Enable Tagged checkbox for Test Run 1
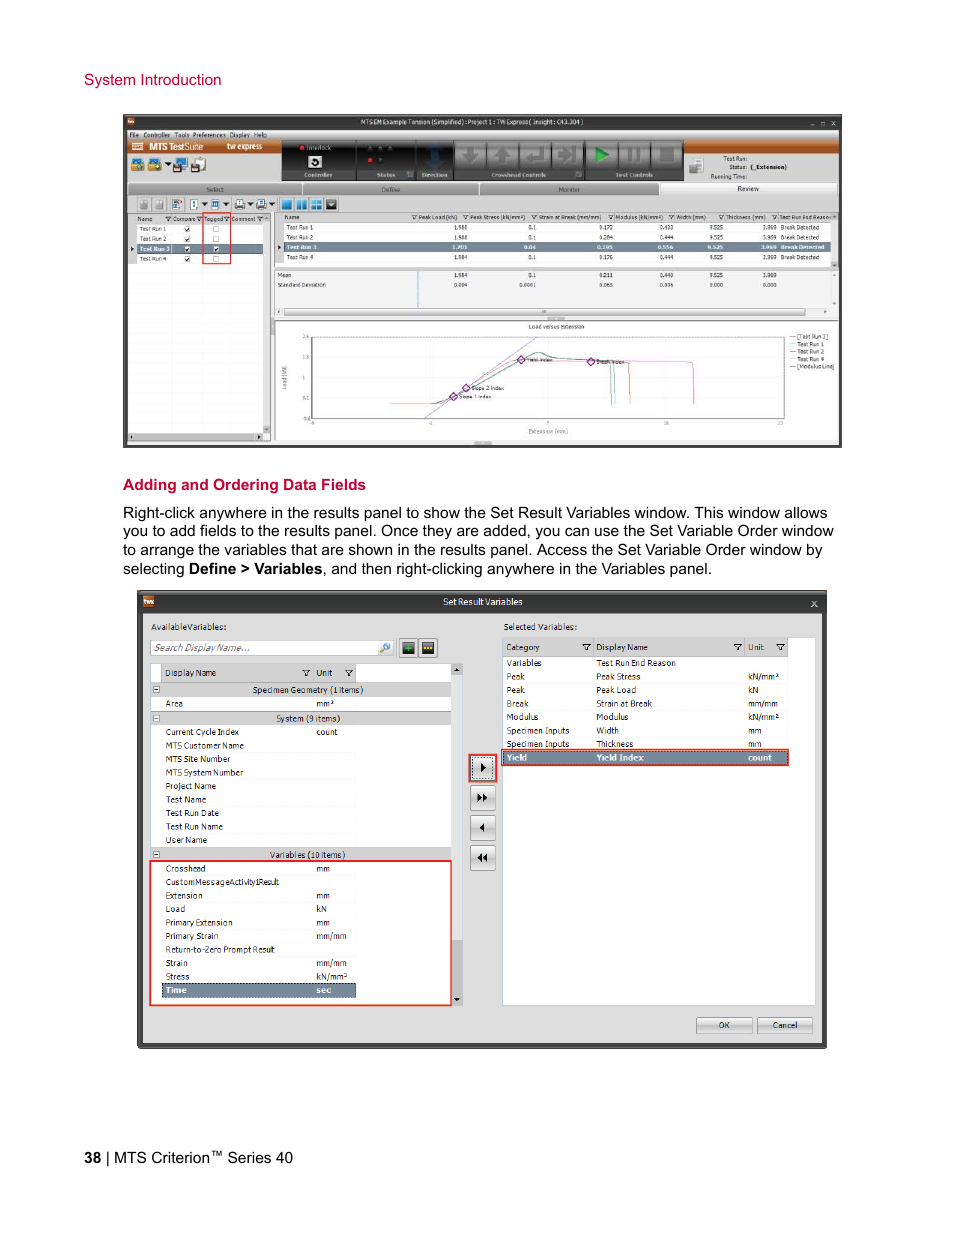The height and width of the screenshot is (1235, 954). [x=216, y=229]
